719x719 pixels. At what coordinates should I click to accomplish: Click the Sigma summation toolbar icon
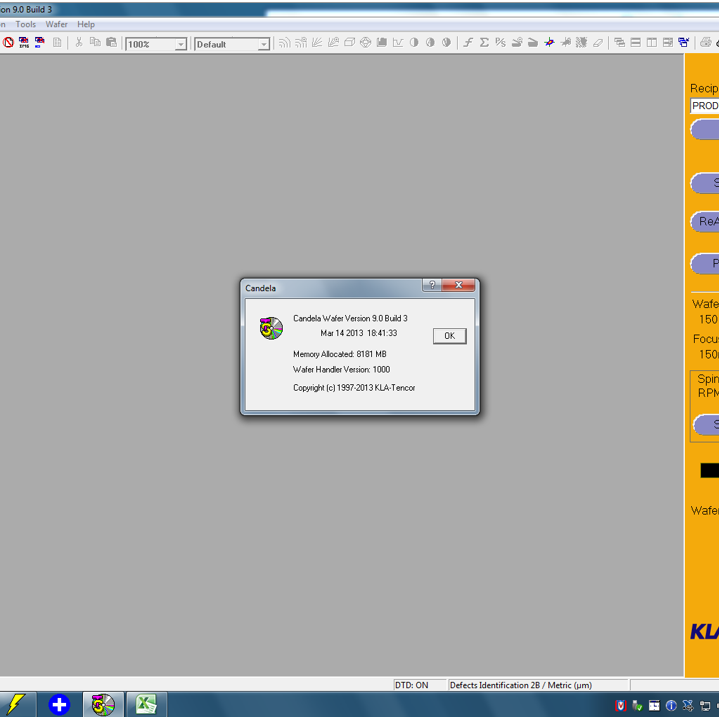pos(484,43)
